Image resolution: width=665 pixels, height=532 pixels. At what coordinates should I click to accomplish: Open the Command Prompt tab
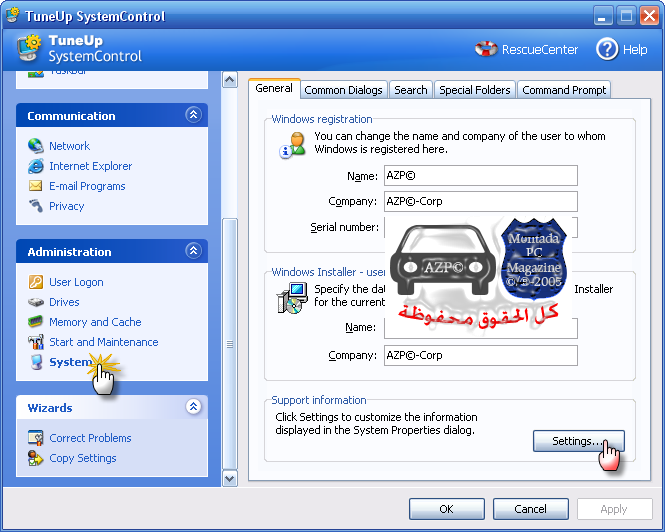pos(564,90)
